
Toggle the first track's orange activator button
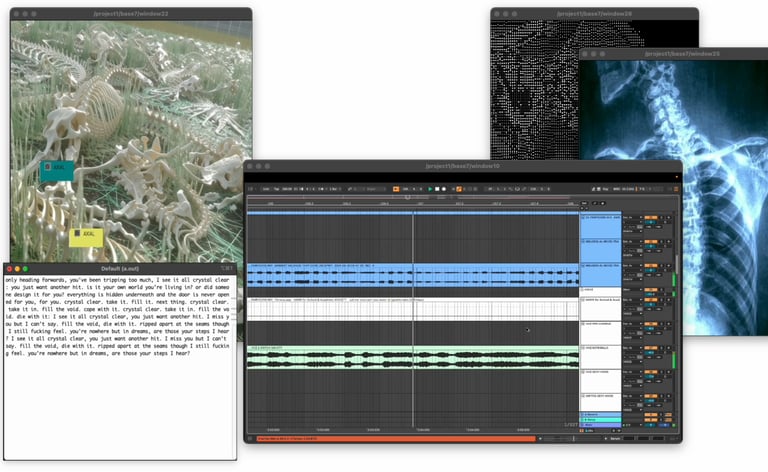(649, 217)
